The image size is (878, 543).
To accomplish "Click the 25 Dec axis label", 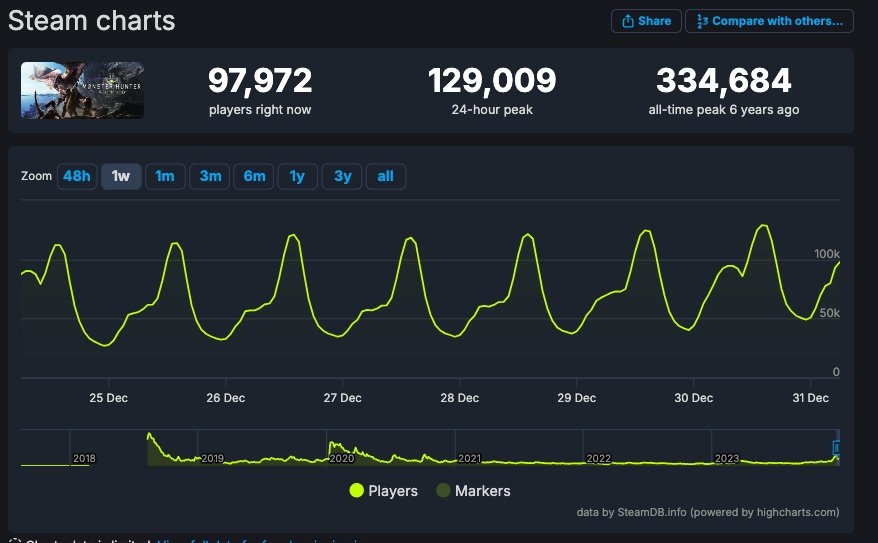I will point(109,398).
